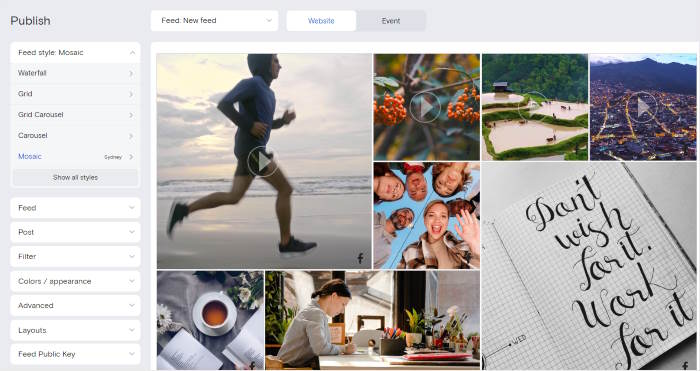Click Facebook icon on running man post
Screen dimensions: 700x371
coord(360,258)
